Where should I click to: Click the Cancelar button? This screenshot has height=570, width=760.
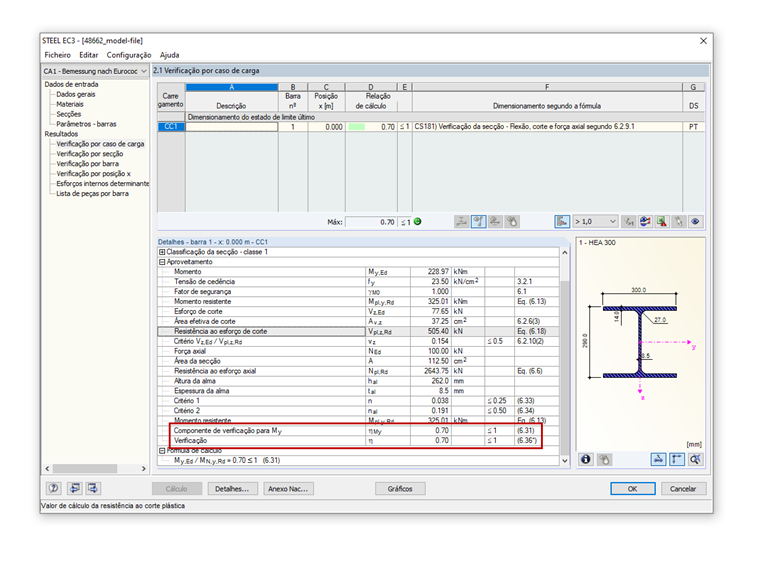click(683, 489)
